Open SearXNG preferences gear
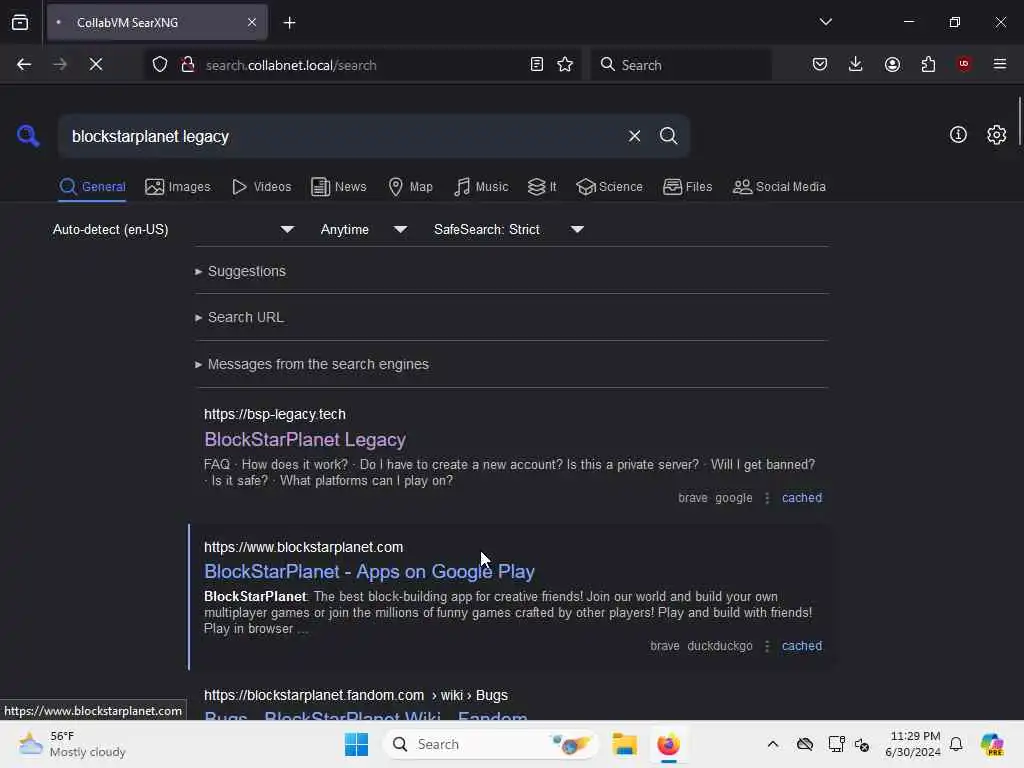Screen dimensions: 1024x768 [997, 135]
